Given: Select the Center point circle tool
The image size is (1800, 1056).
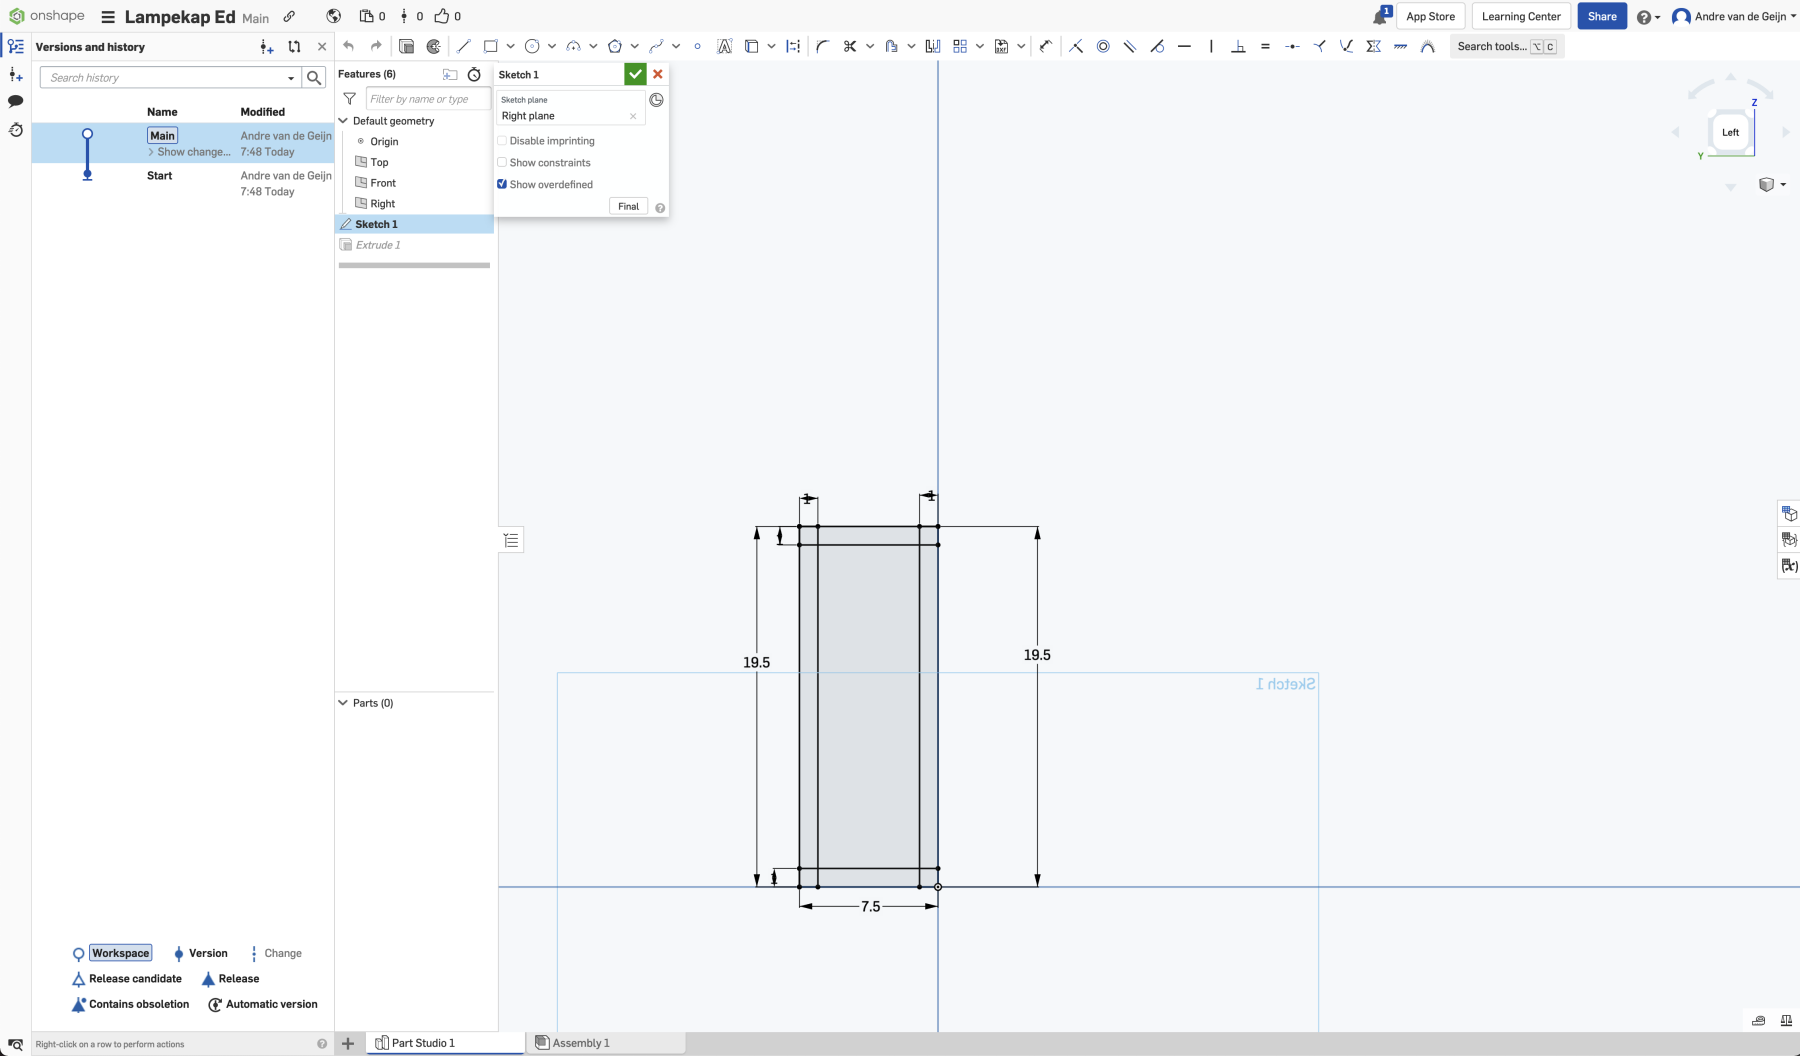Looking at the screenshot, I should [532, 46].
